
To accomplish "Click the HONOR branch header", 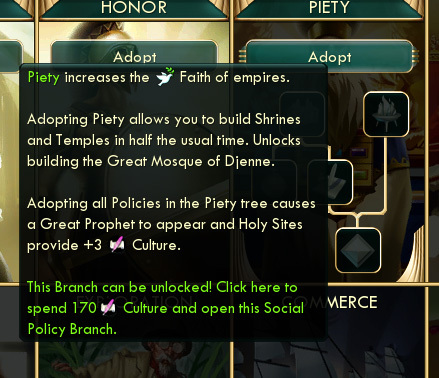I will (x=134, y=8).
